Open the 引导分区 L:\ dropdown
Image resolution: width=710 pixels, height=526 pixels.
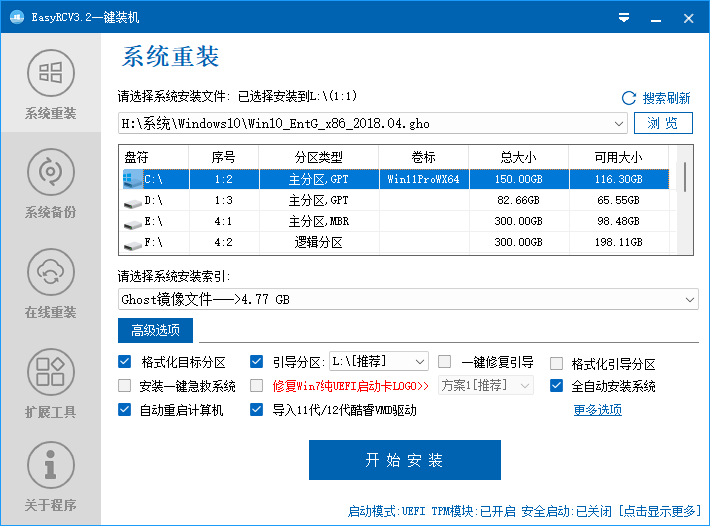pos(419,361)
